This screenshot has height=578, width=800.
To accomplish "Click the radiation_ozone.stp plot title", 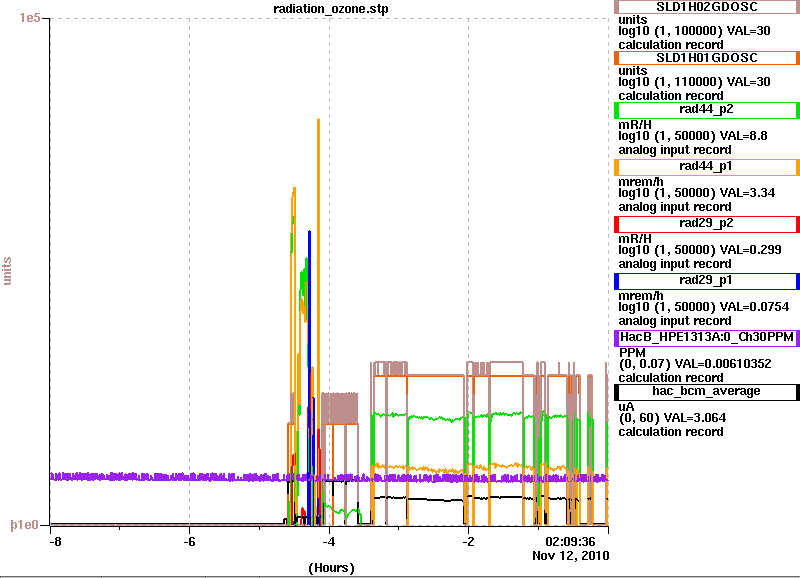I will pyautogui.click(x=331, y=9).
